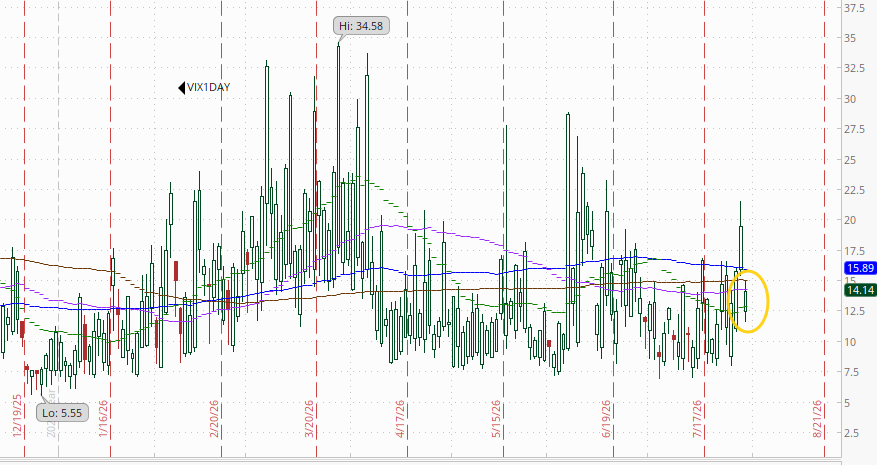This screenshot has height=465, width=877.
Task: Click the 20 price axis label
Action: (850, 220)
